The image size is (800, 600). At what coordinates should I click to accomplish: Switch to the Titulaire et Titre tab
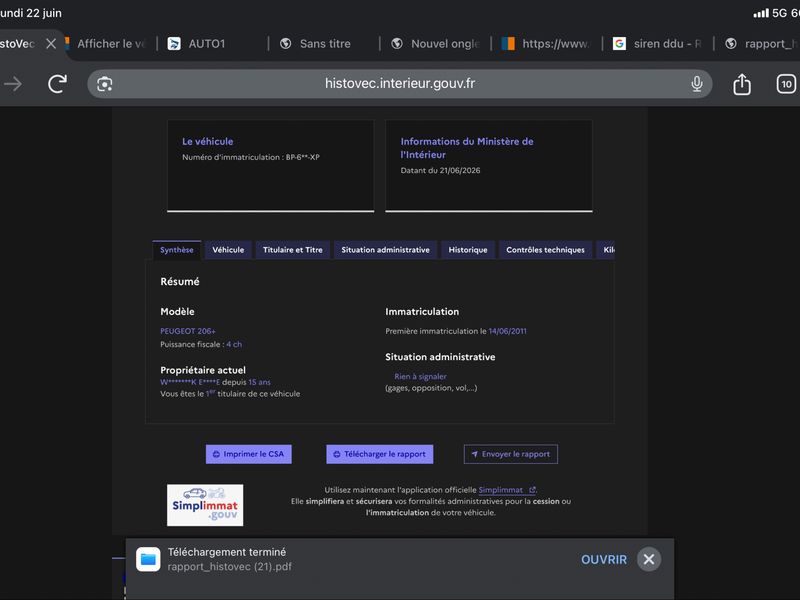coord(293,250)
